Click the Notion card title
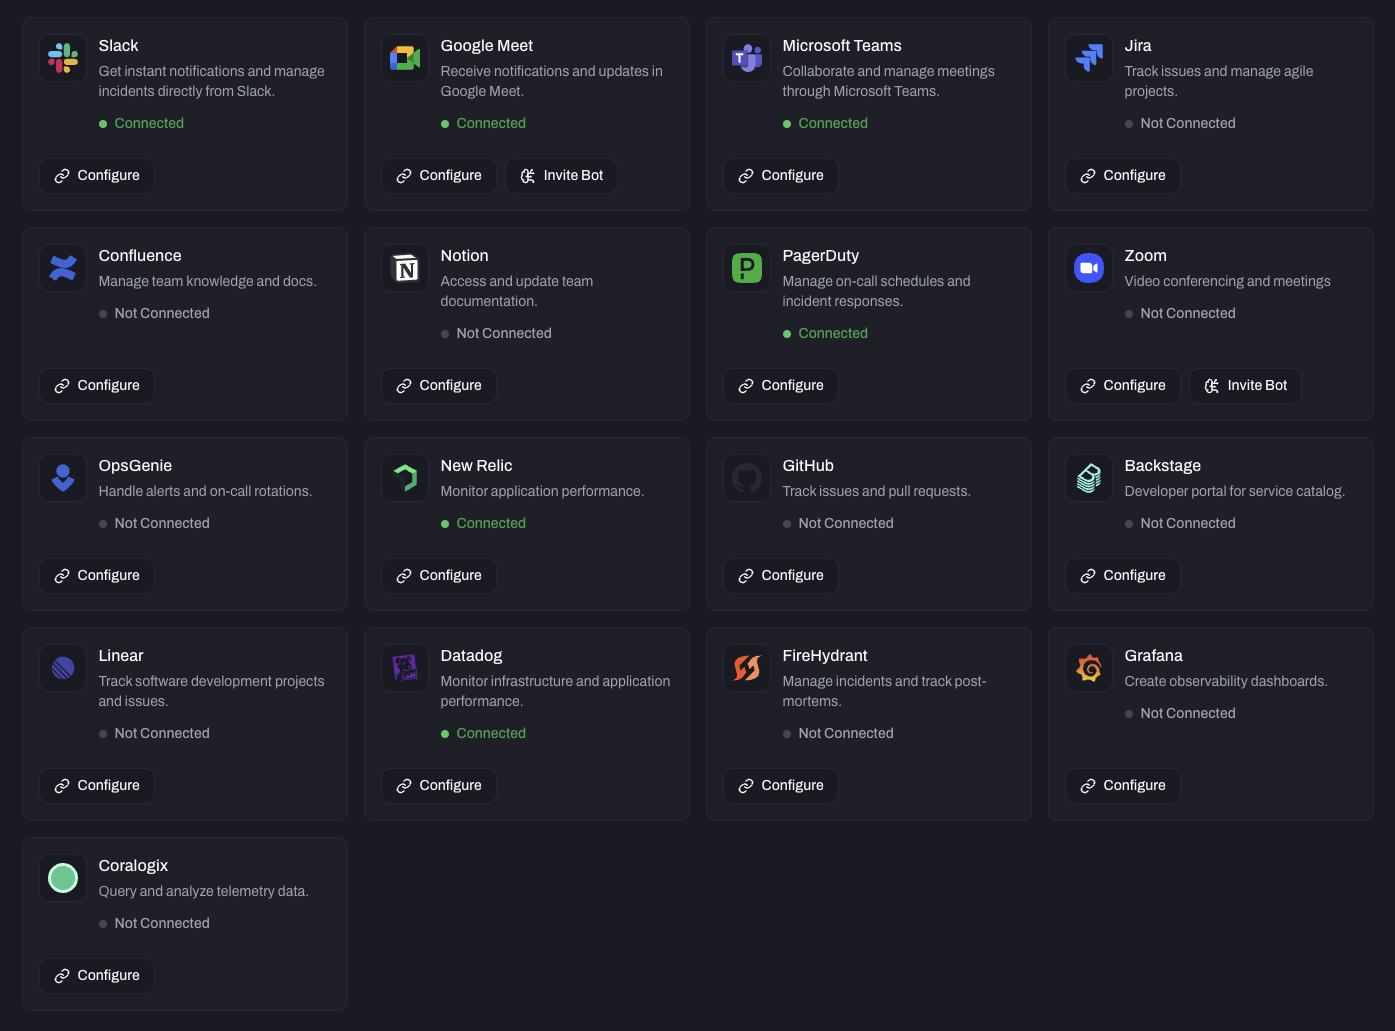The image size is (1395, 1031). (465, 256)
